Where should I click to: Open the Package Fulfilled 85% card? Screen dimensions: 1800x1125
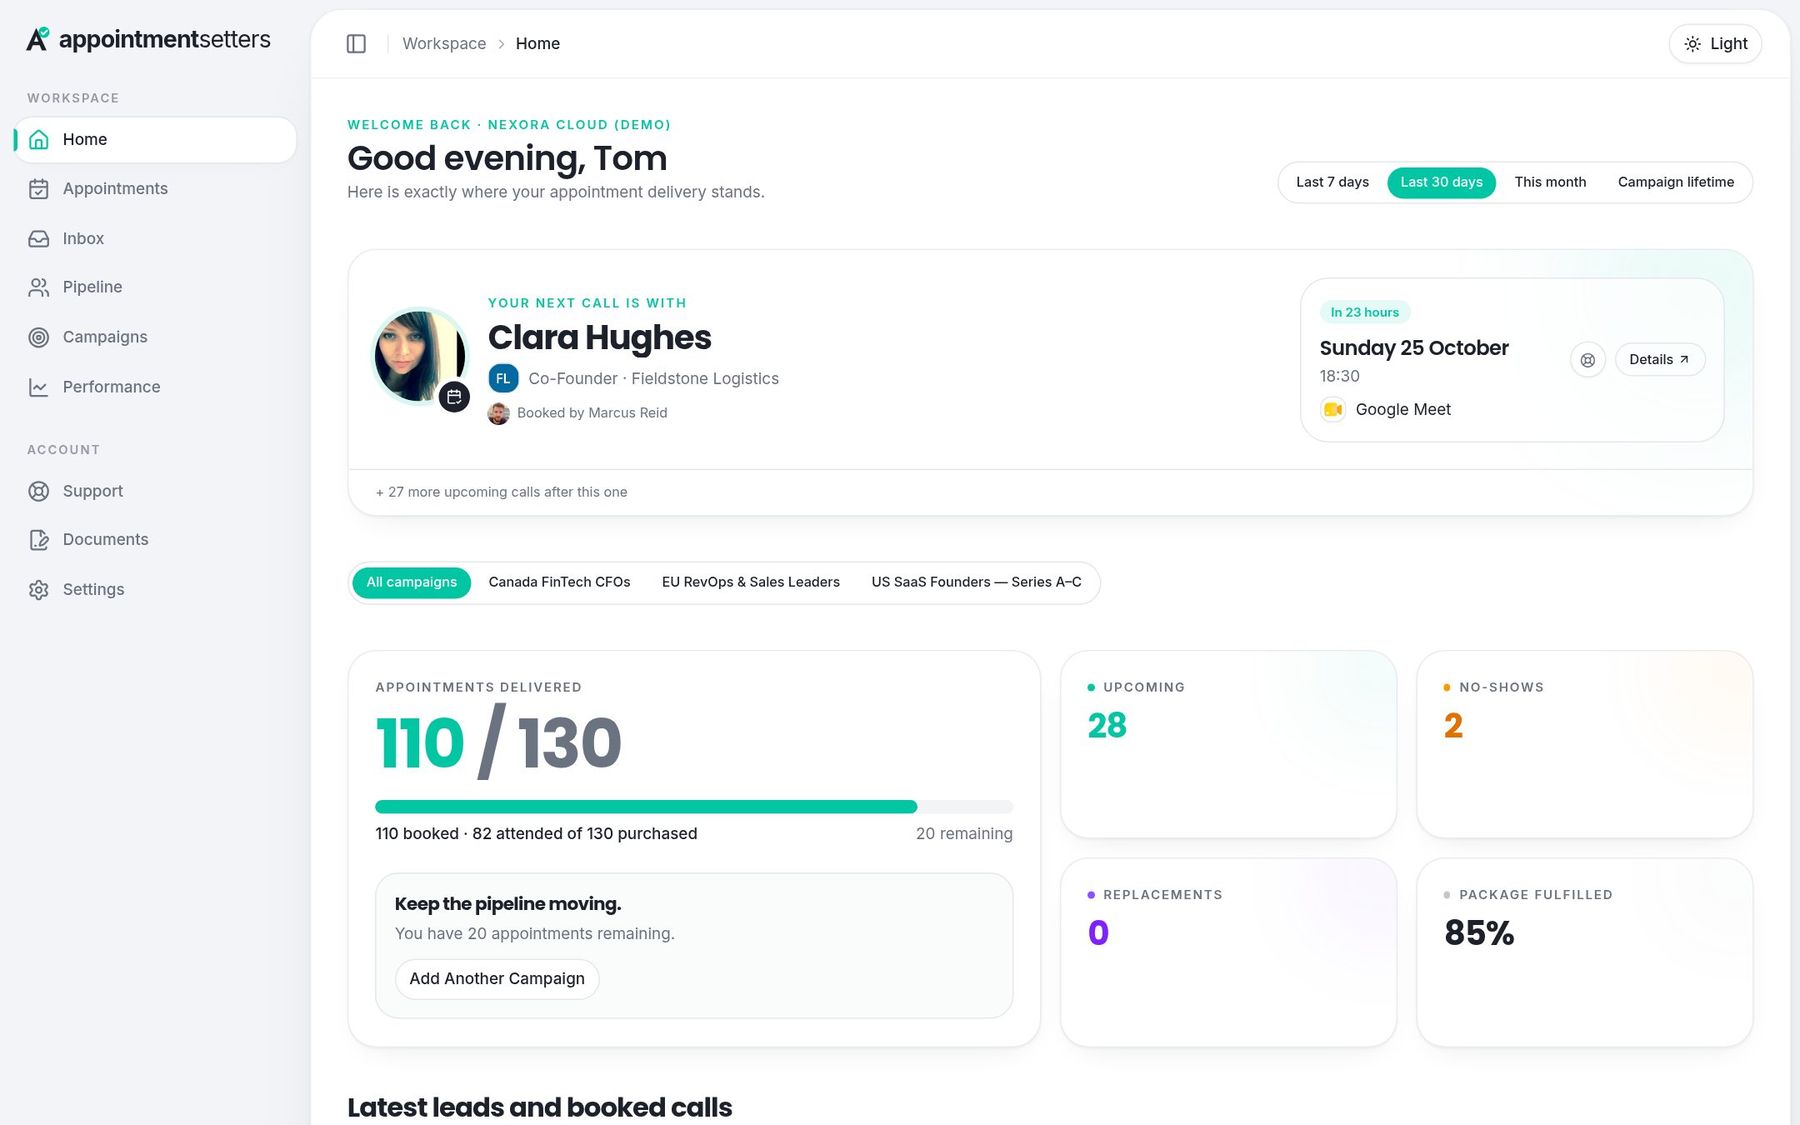click(x=1585, y=953)
